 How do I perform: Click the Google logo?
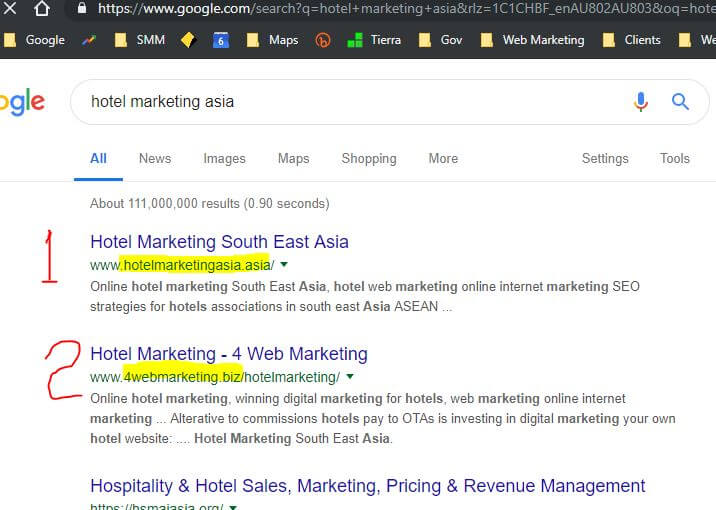click(x=22, y=102)
